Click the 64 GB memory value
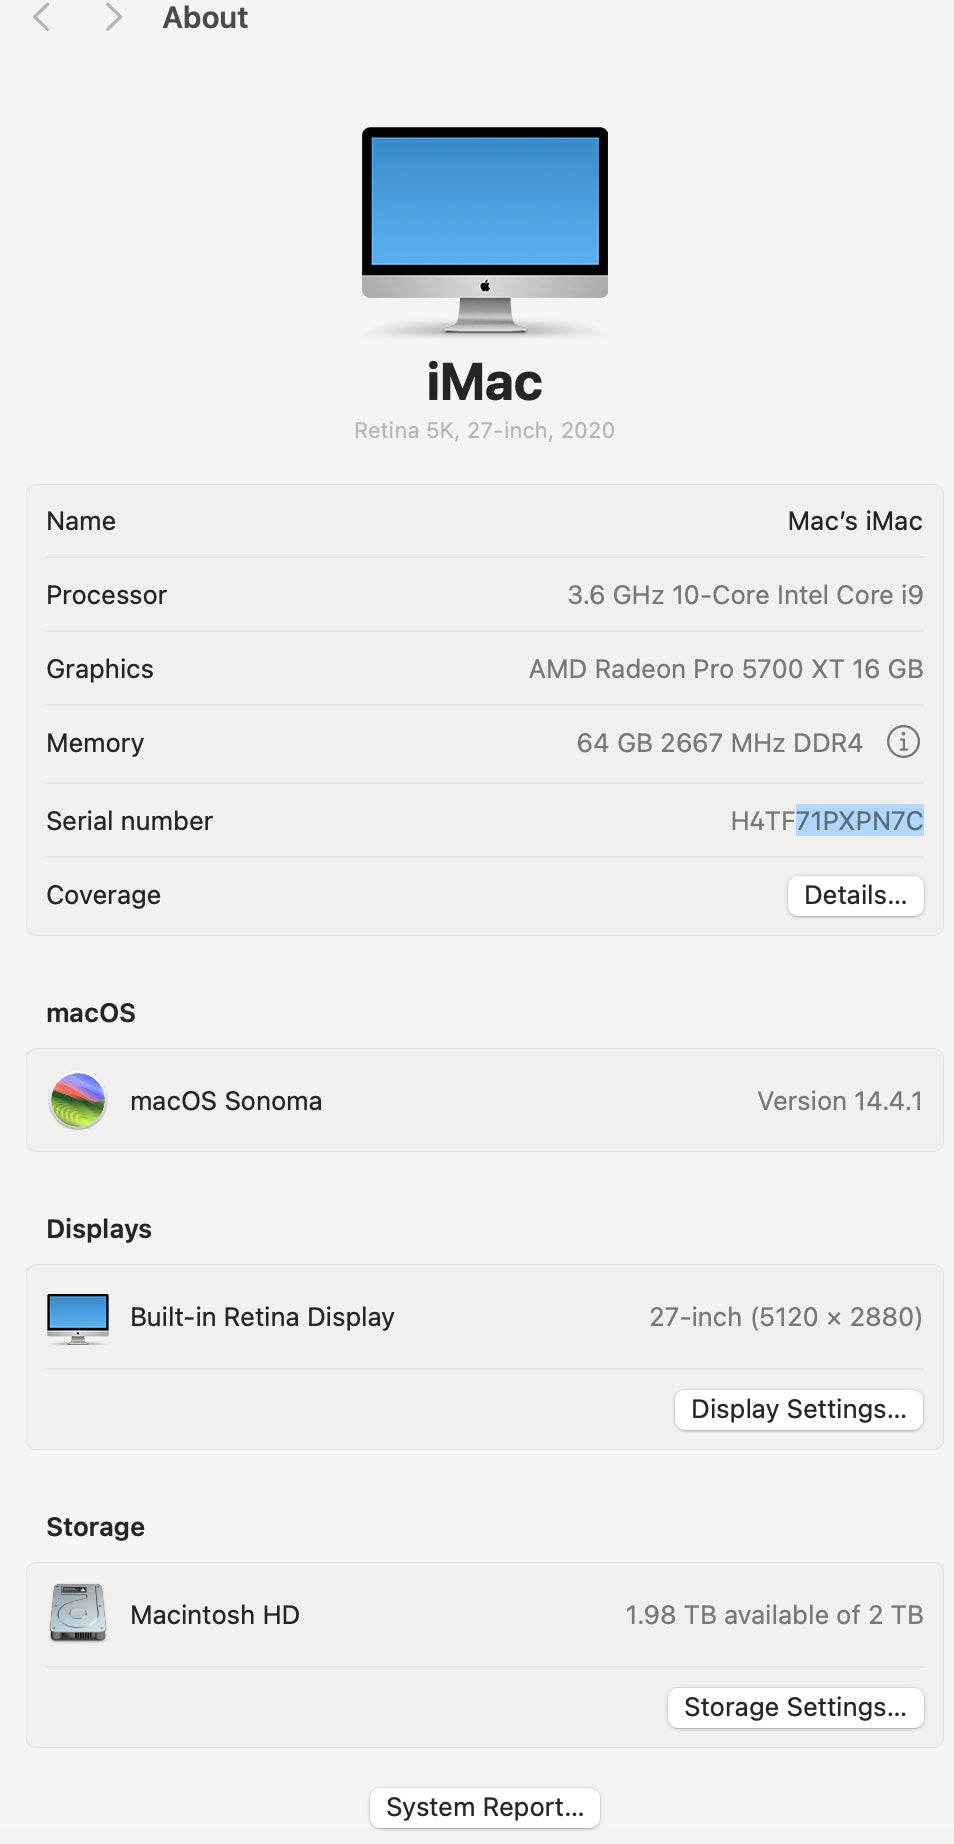This screenshot has height=1844, width=954. (719, 743)
